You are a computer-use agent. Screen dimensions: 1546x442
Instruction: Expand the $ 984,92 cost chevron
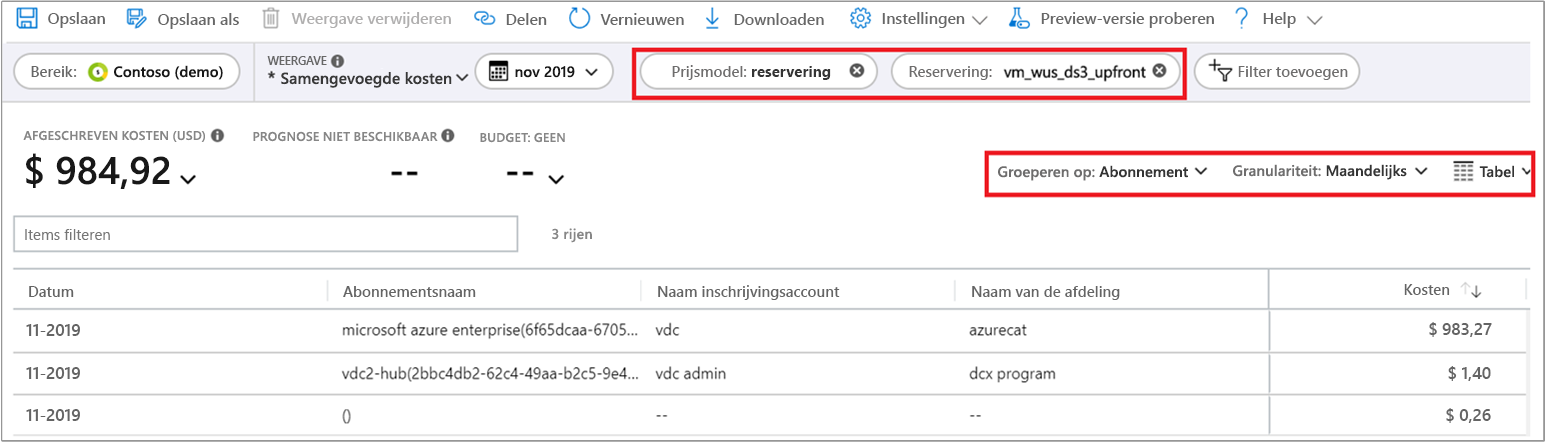[188, 179]
